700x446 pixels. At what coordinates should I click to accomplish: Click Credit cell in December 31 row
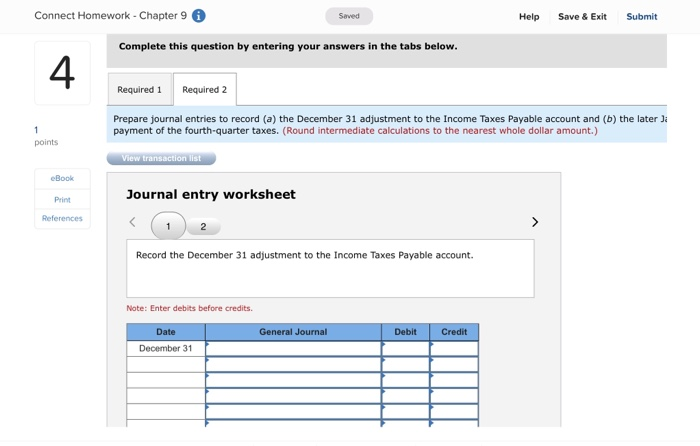coord(454,348)
